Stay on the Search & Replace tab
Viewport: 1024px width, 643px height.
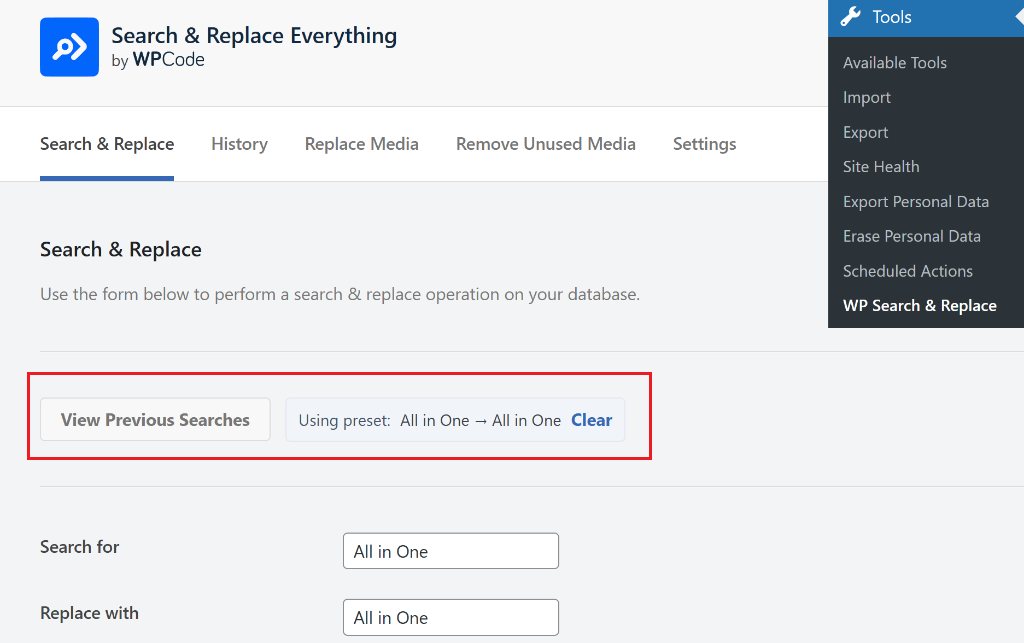[x=106, y=143]
